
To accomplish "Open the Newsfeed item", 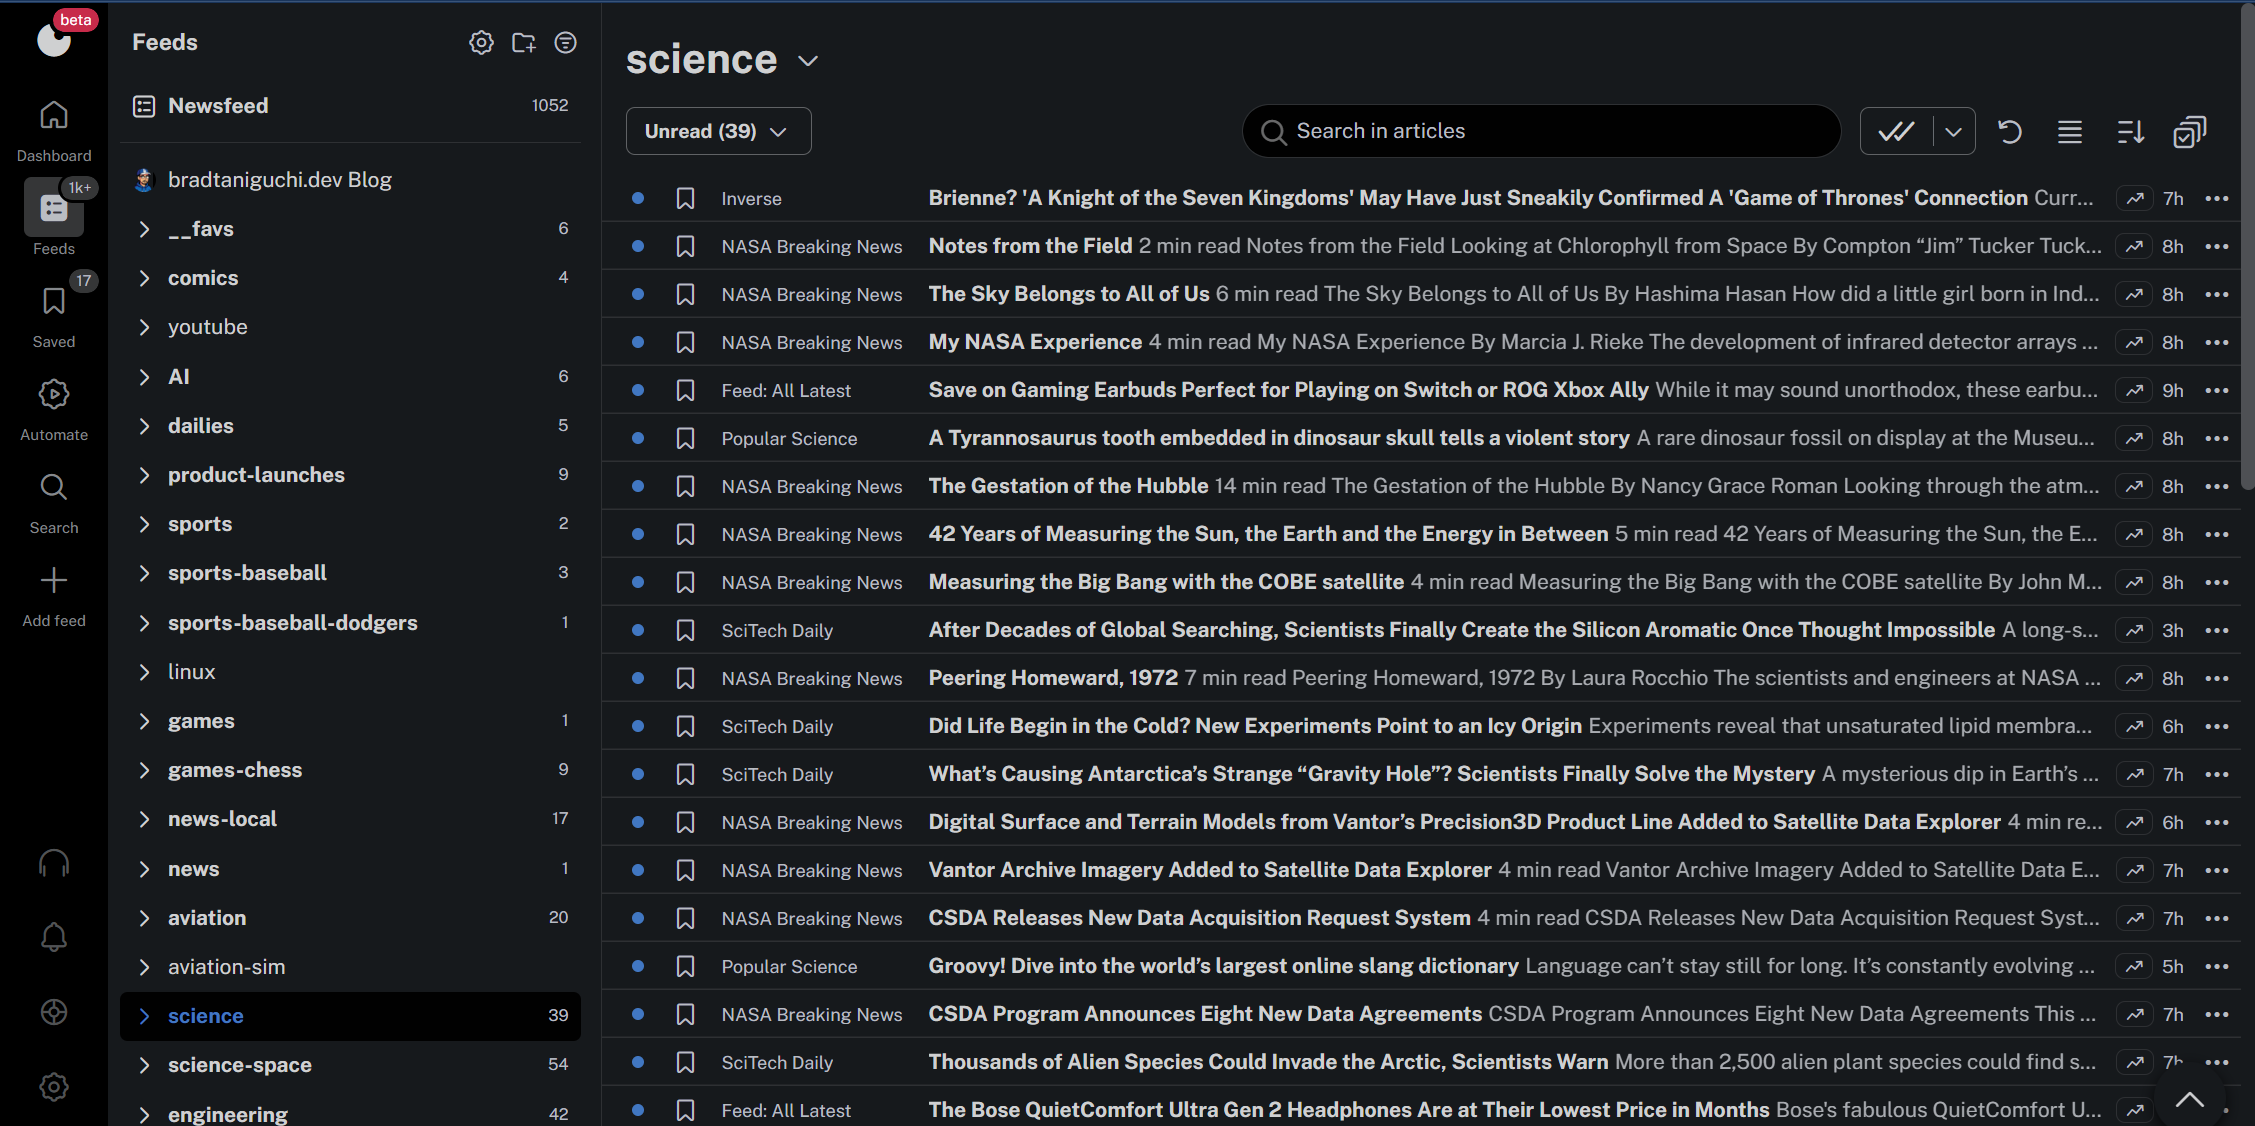I will (218, 106).
